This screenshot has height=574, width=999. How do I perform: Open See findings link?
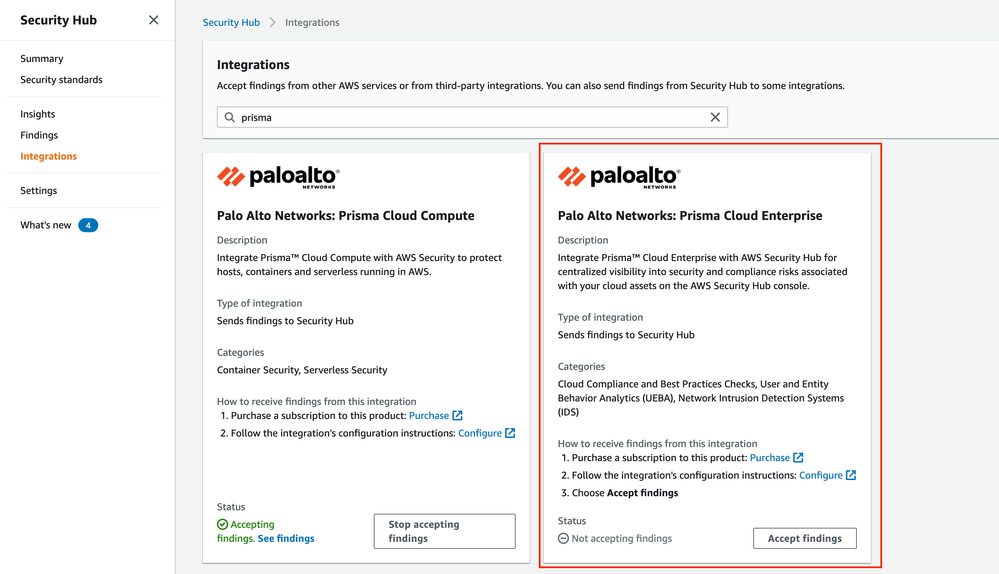click(x=286, y=538)
